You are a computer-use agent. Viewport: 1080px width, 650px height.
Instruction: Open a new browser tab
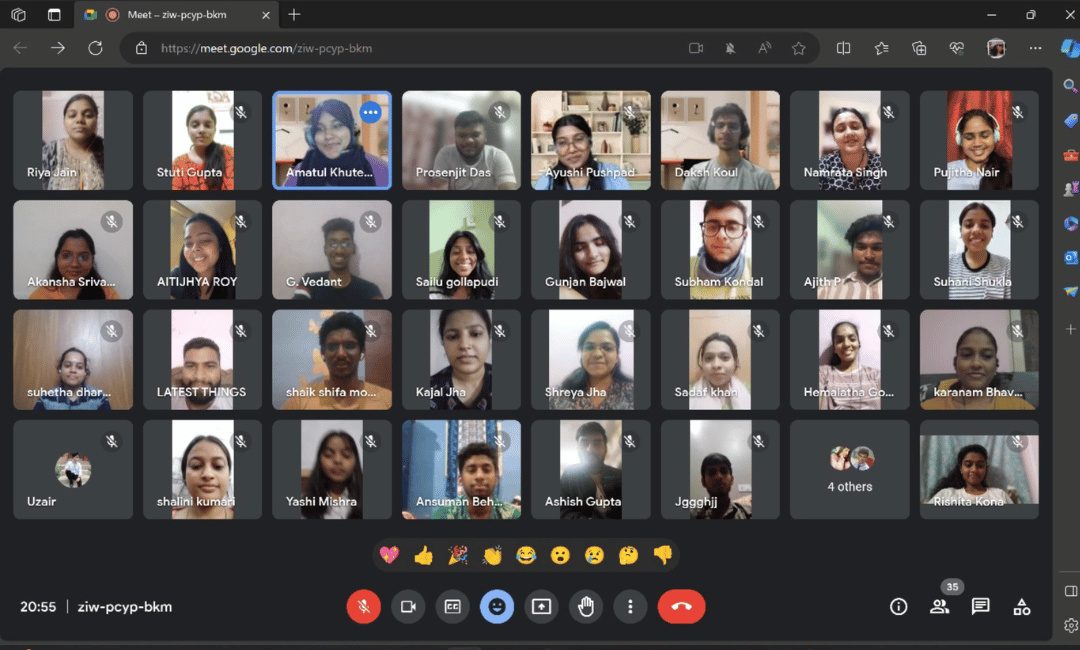tap(294, 15)
